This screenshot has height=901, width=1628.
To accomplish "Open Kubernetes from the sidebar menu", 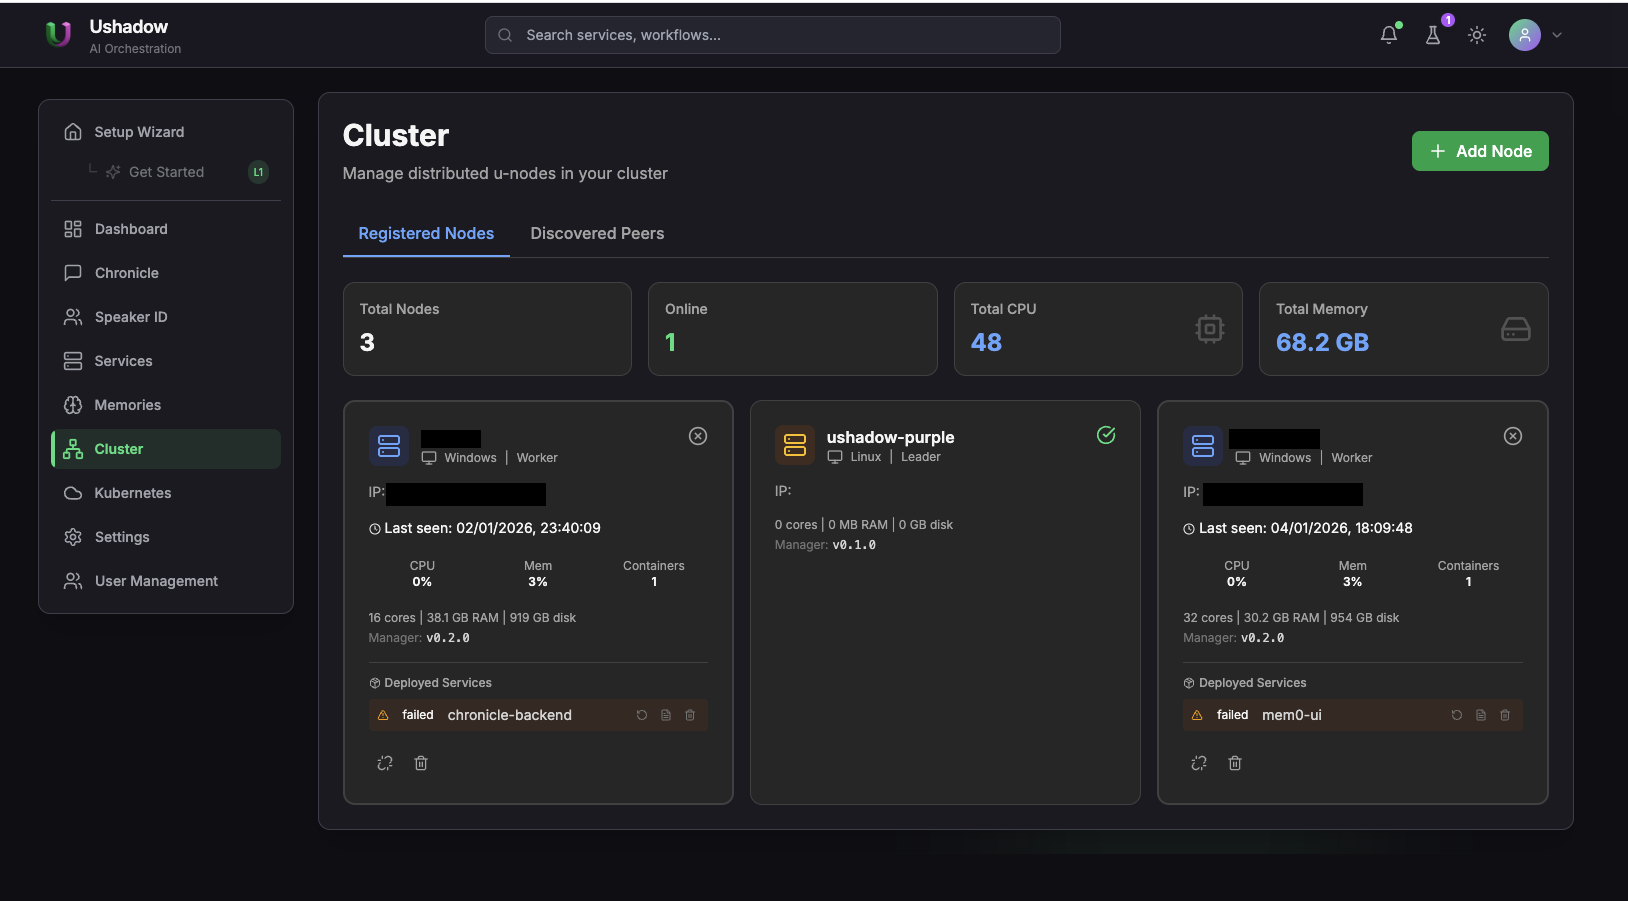I will click(x=131, y=492).
